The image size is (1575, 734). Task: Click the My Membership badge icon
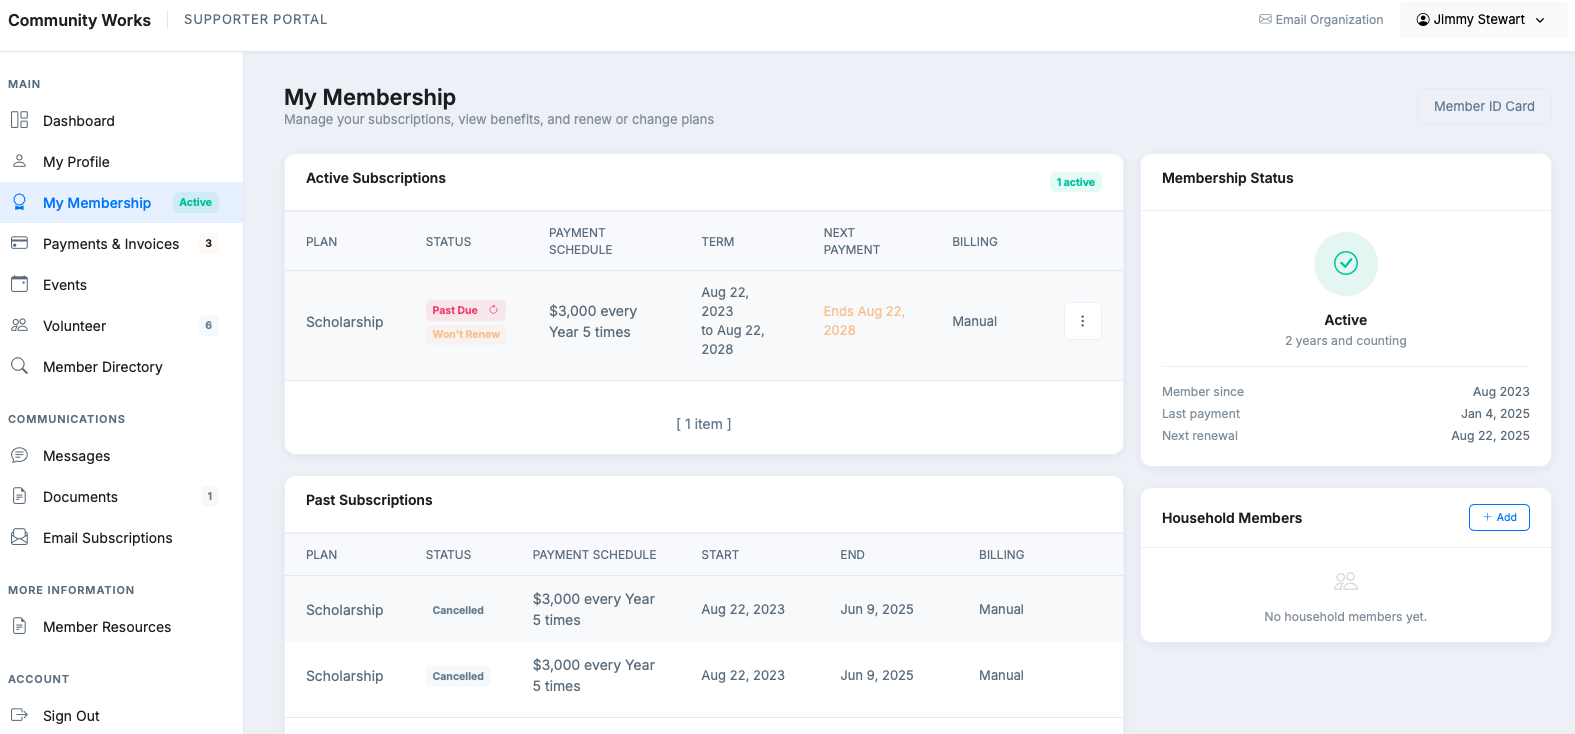click(19, 202)
